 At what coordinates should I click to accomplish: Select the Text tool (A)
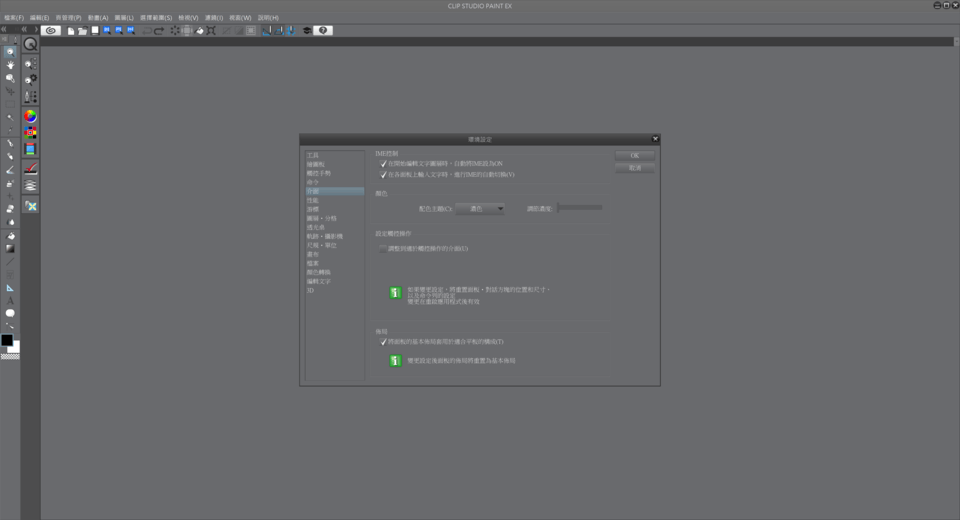point(10,301)
